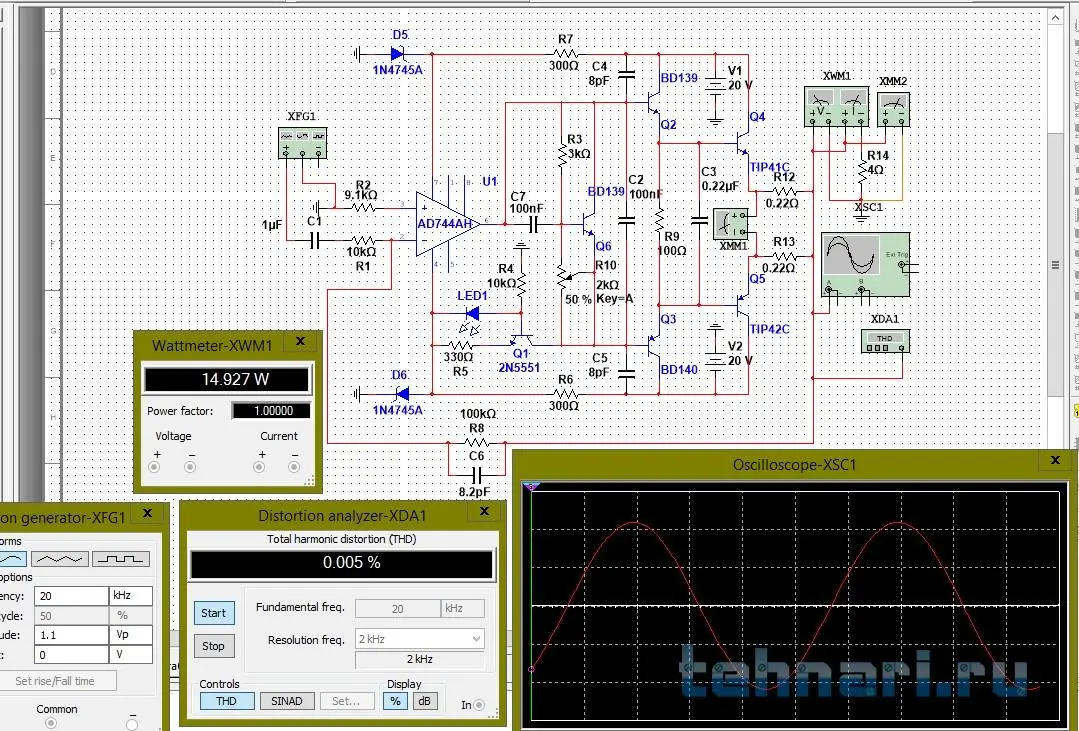Select the XMM1 multimeter instrument icon

coord(731,224)
